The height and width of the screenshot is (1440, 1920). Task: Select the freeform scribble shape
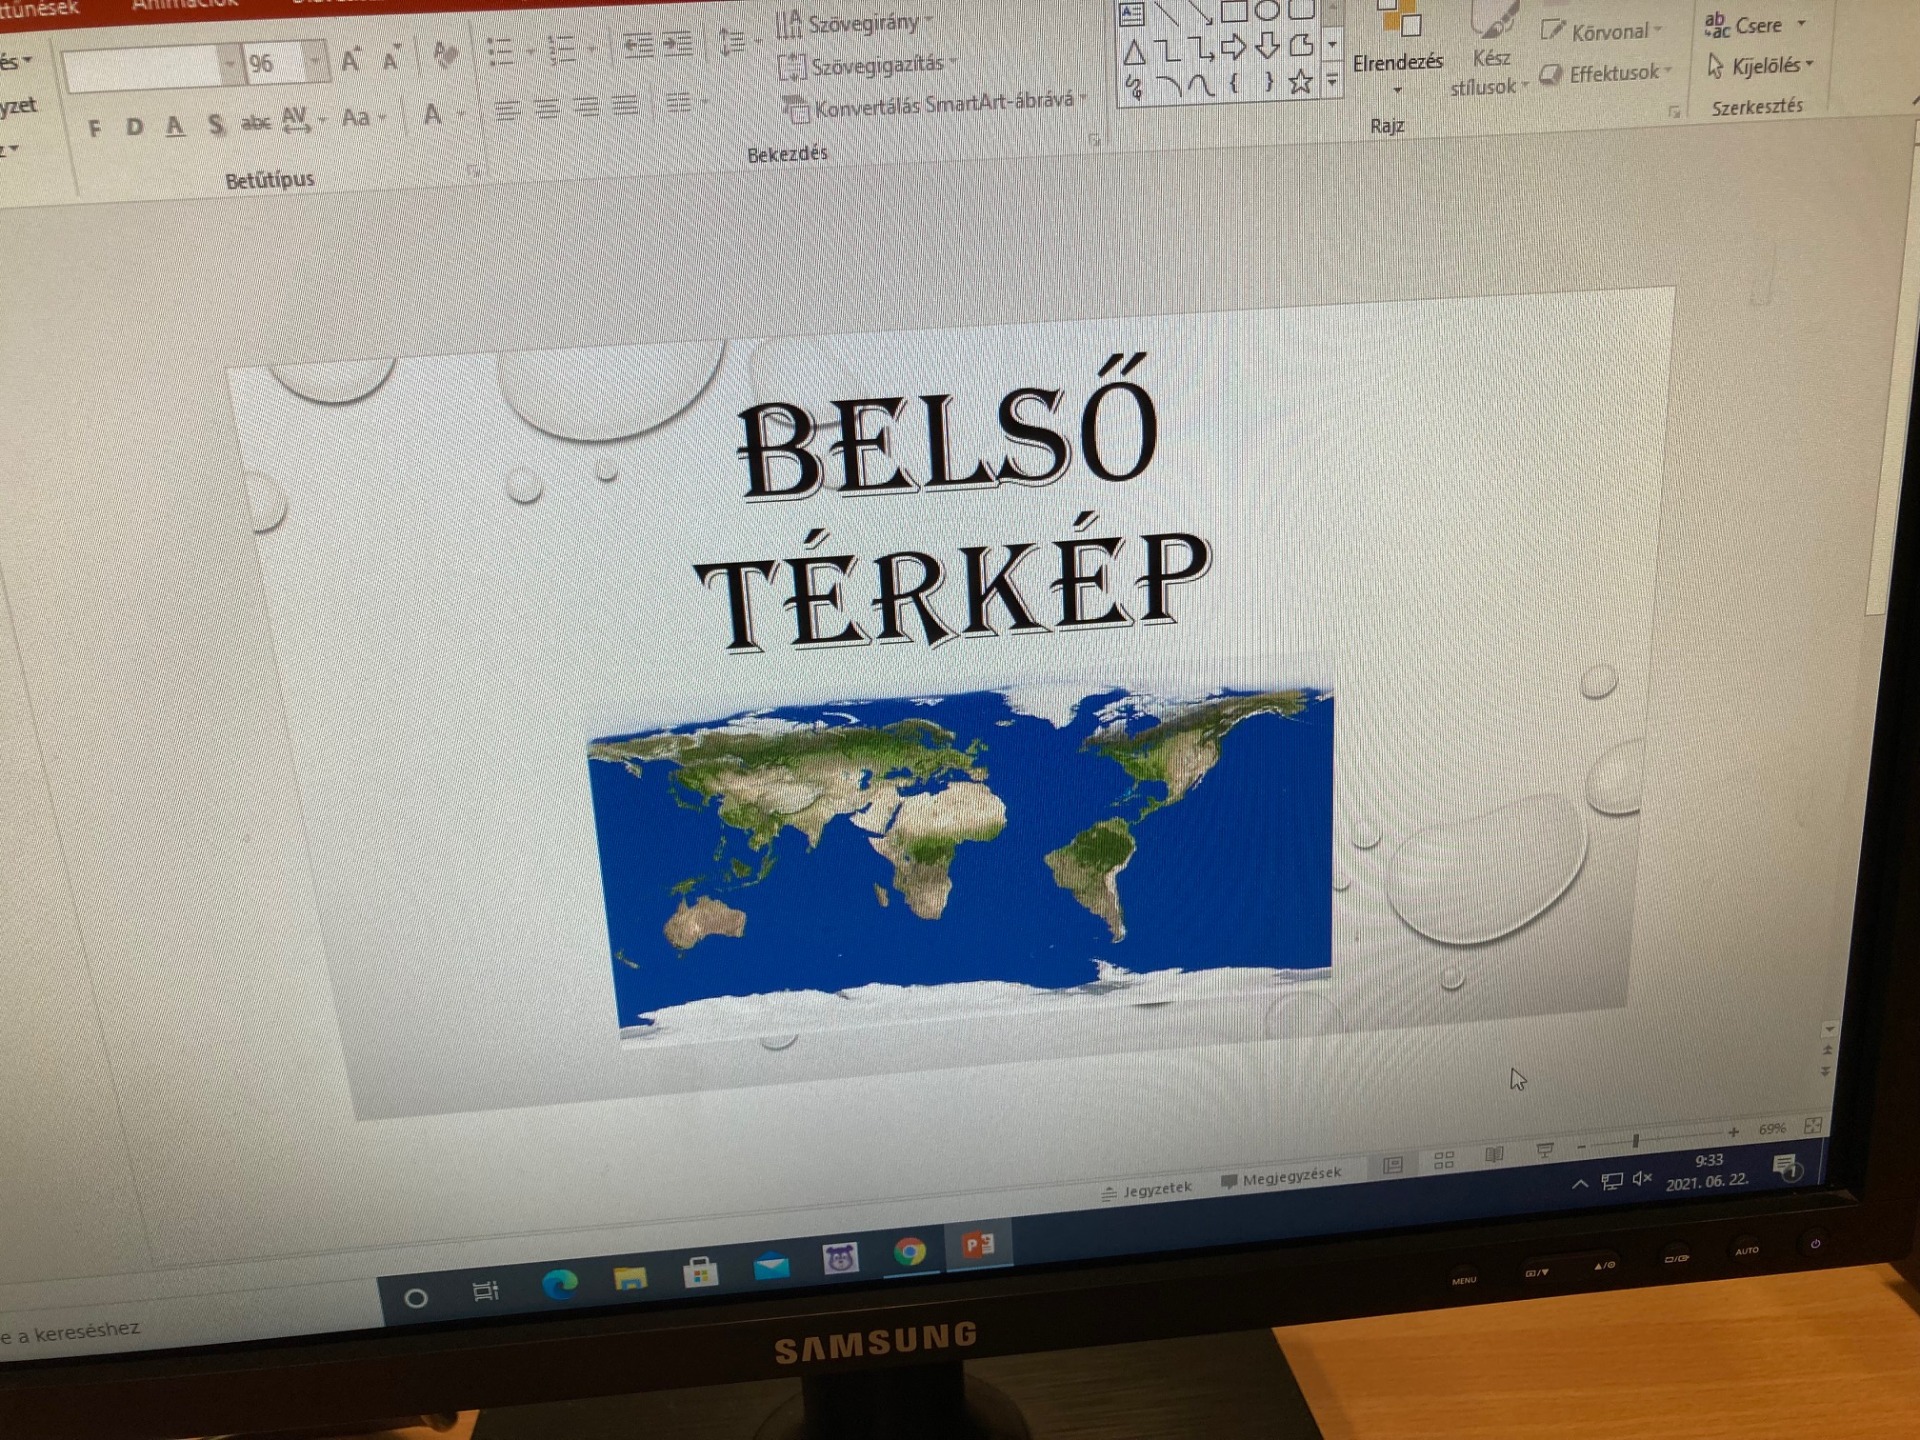click(1134, 88)
